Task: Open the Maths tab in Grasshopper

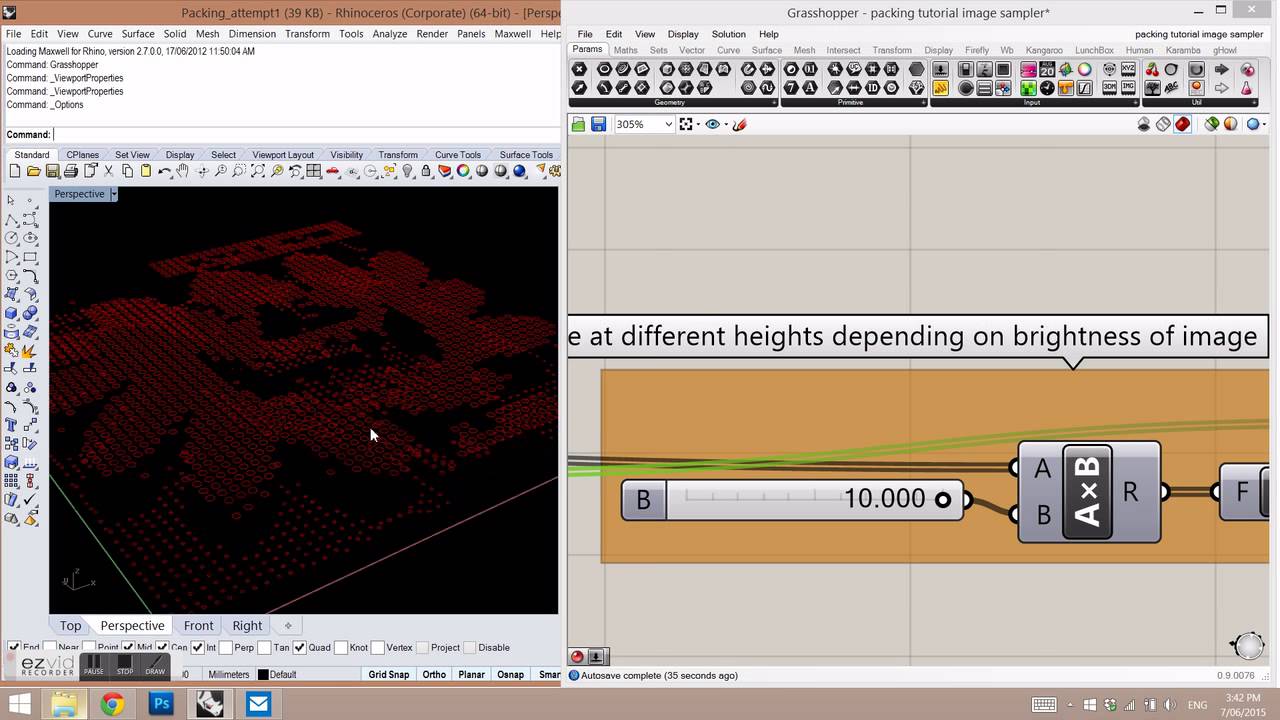Action: (626, 50)
